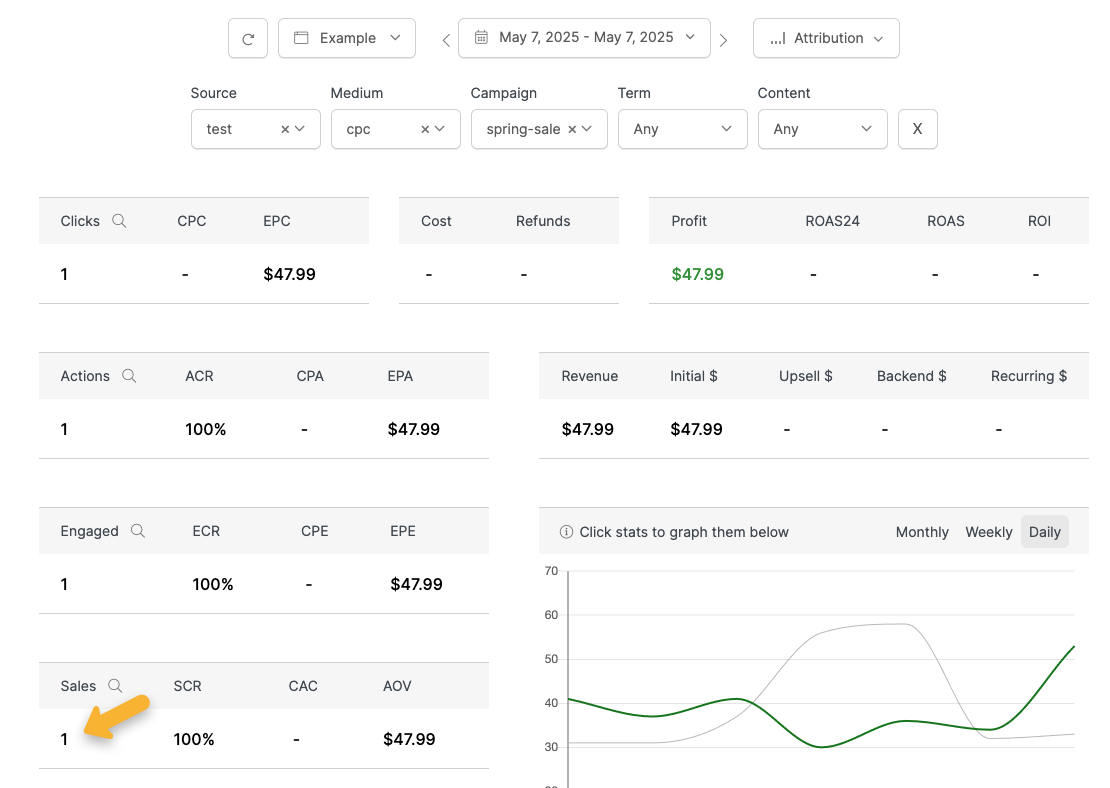
Task: Switch graph to Monthly view
Action: click(922, 532)
